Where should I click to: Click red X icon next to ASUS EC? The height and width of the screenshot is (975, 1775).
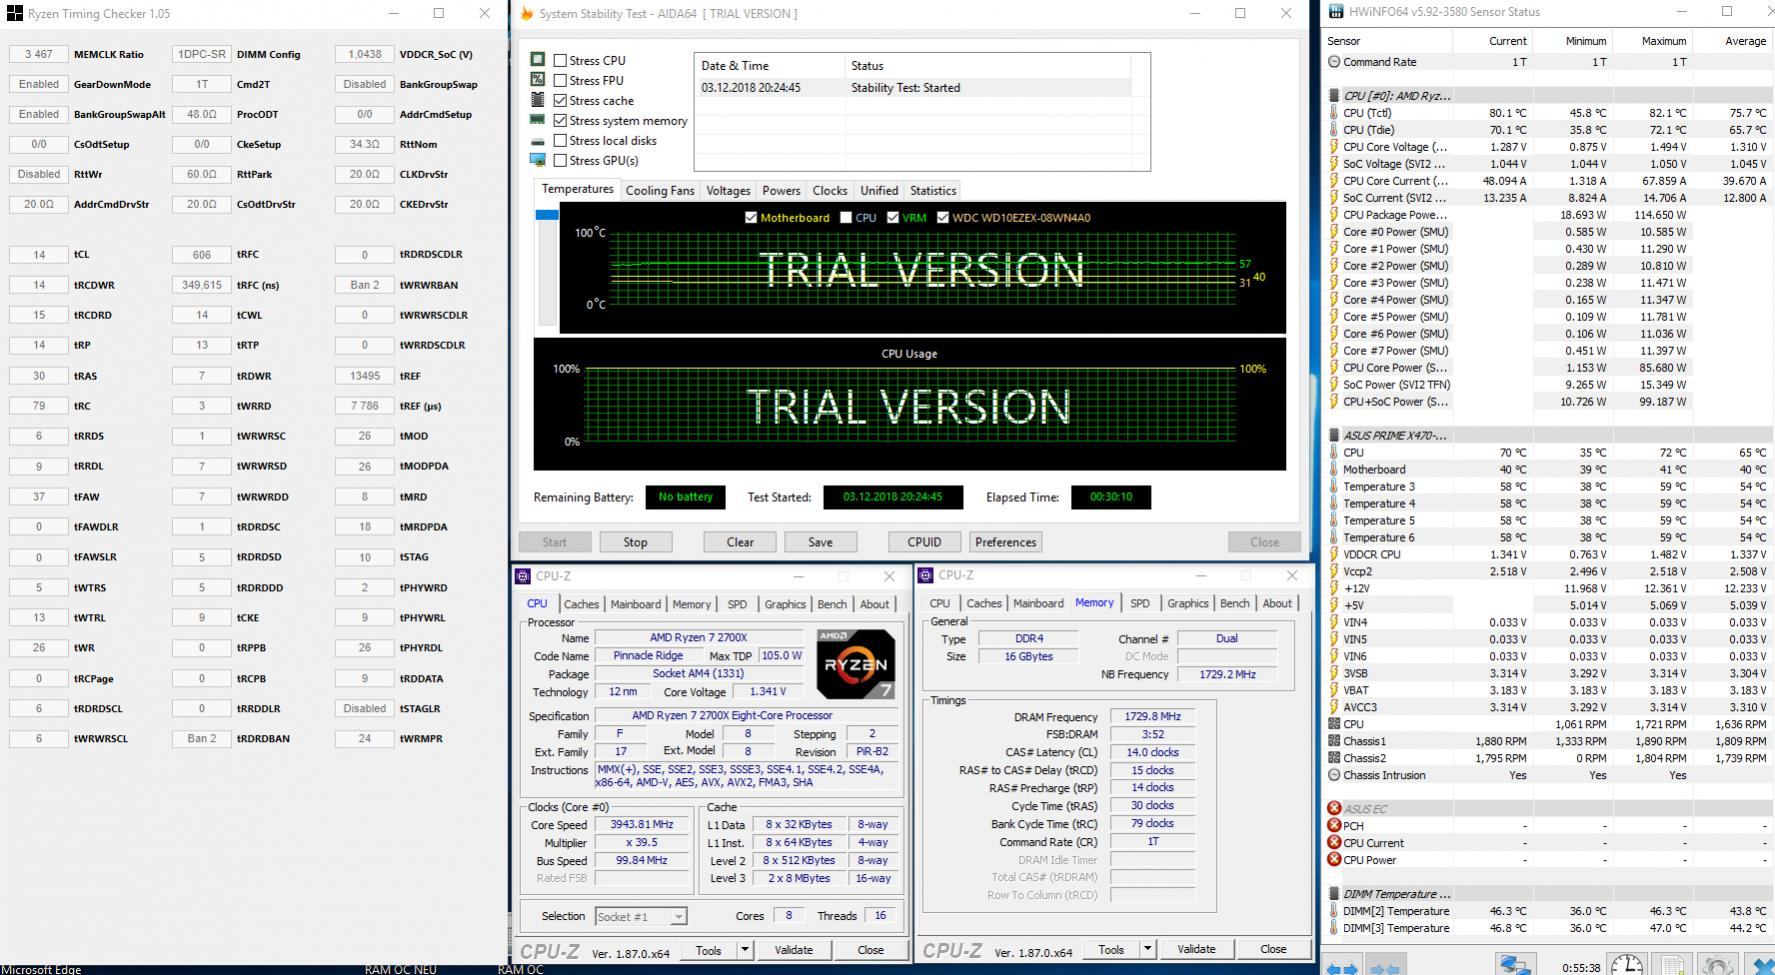coord(1333,809)
